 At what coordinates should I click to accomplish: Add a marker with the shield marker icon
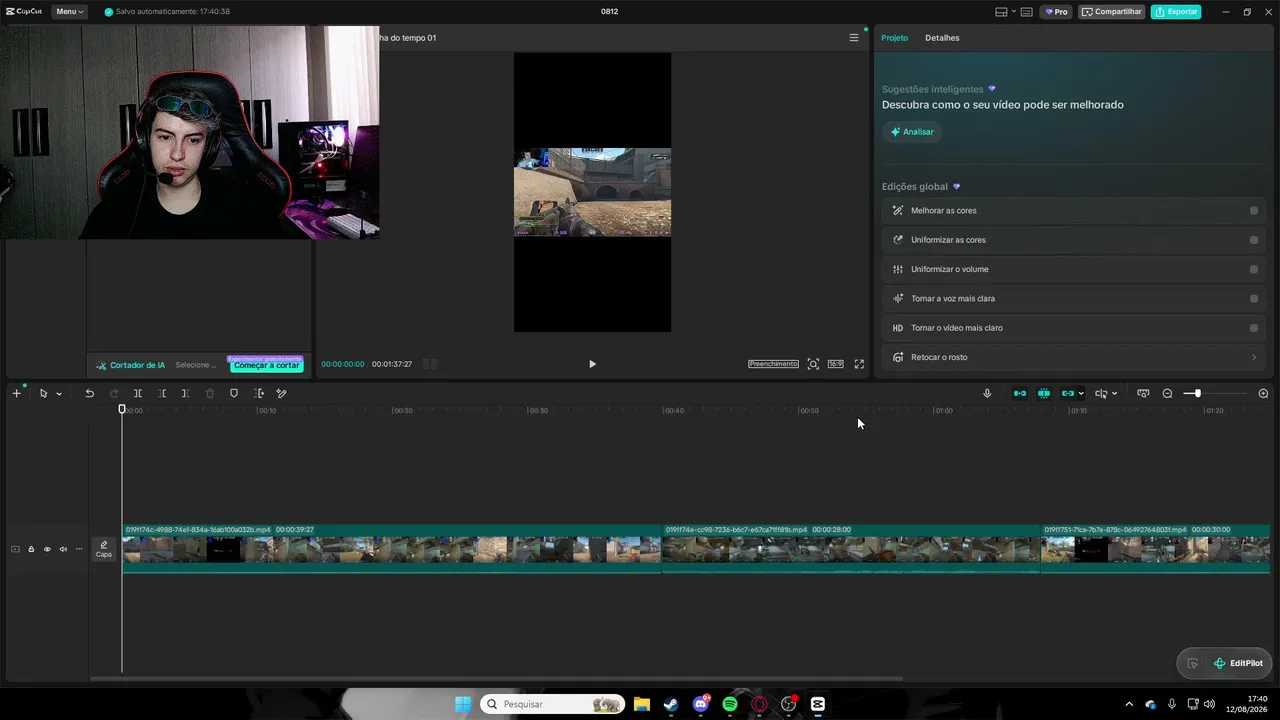coord(234,393)
